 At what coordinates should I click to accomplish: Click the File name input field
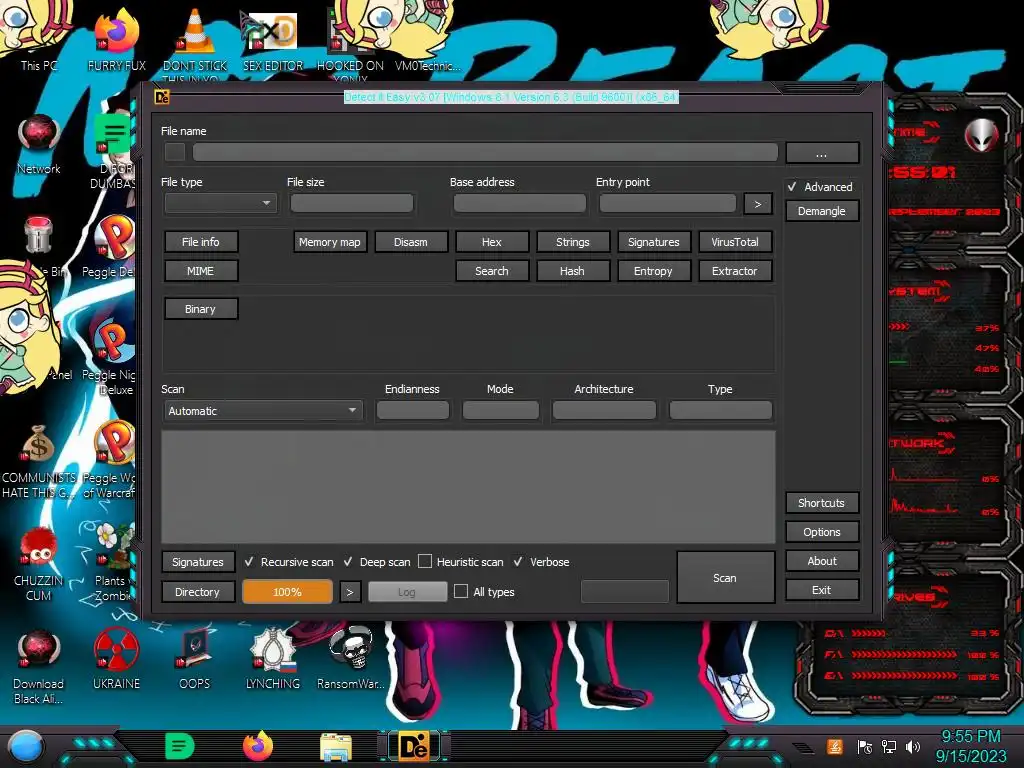pyautogui.click(x=485, y=152)
